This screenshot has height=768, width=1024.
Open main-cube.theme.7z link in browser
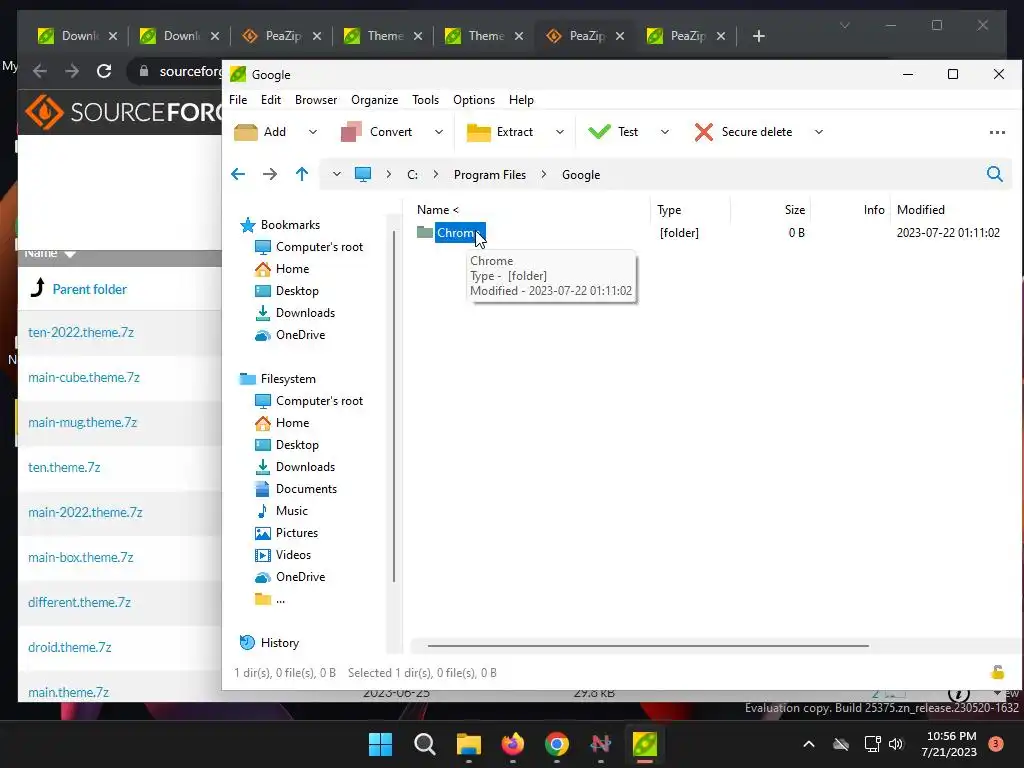(84, 377)
